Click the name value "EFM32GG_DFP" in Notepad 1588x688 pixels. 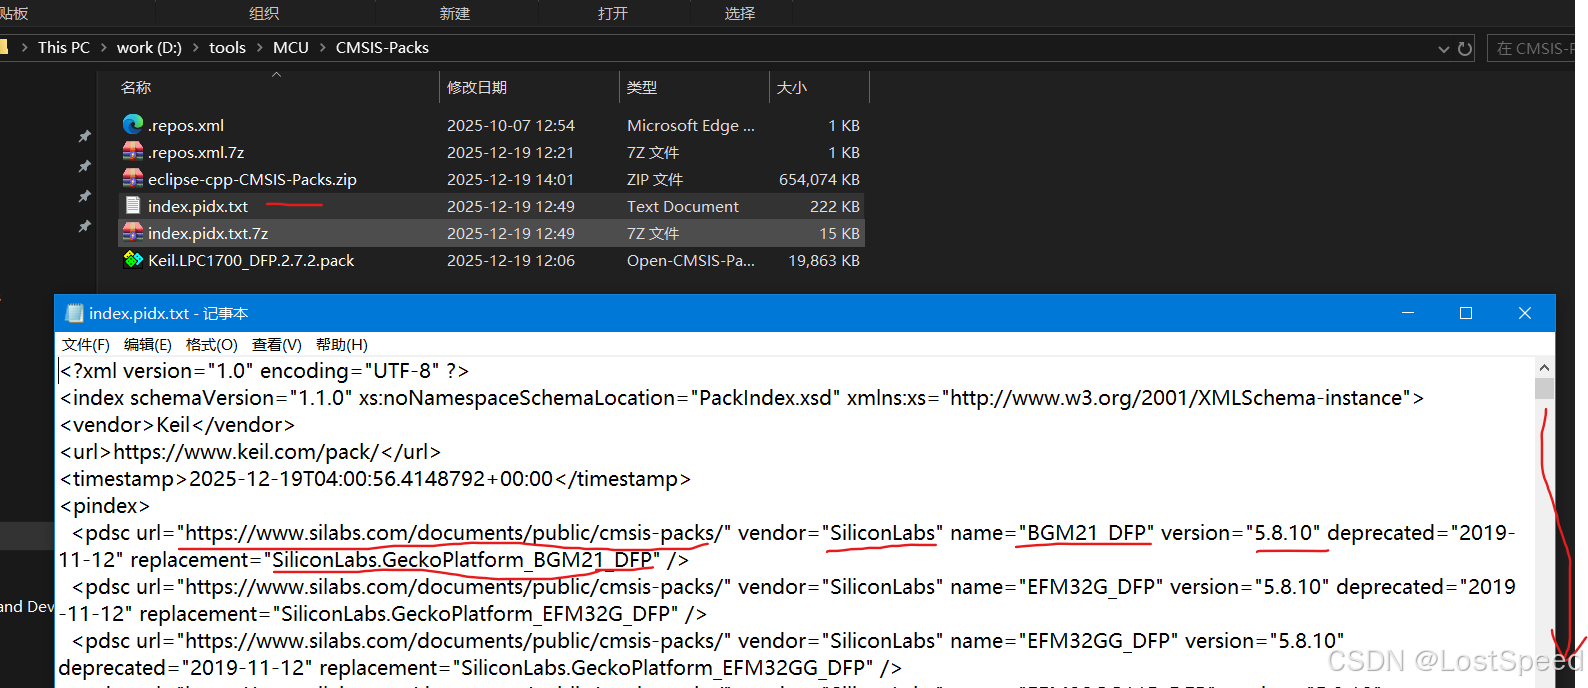coord(1098,641)
